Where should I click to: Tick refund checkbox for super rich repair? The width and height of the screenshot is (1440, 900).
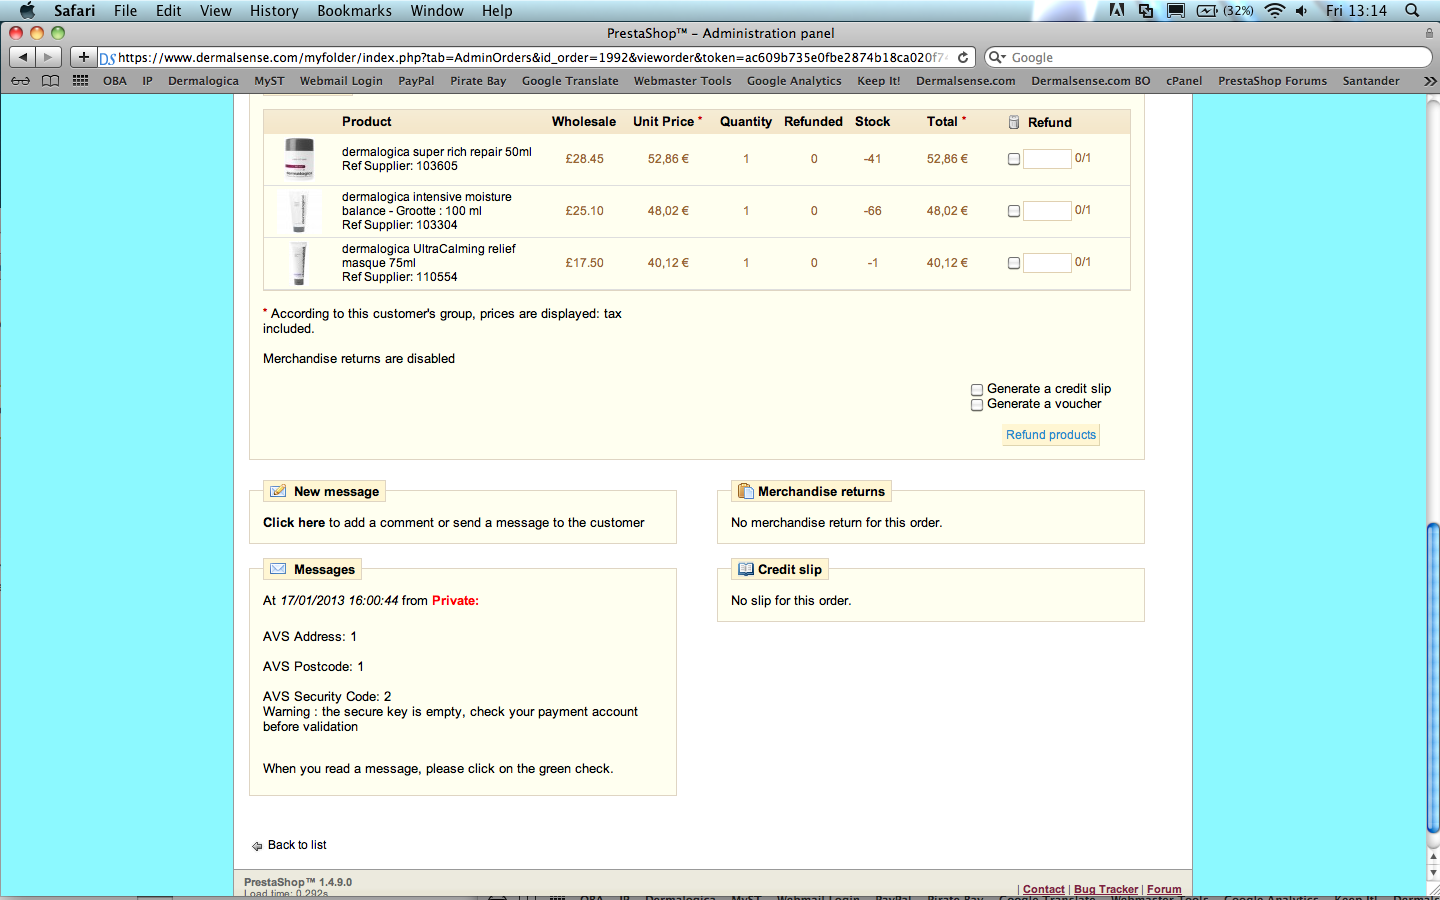click(1014, 159)
